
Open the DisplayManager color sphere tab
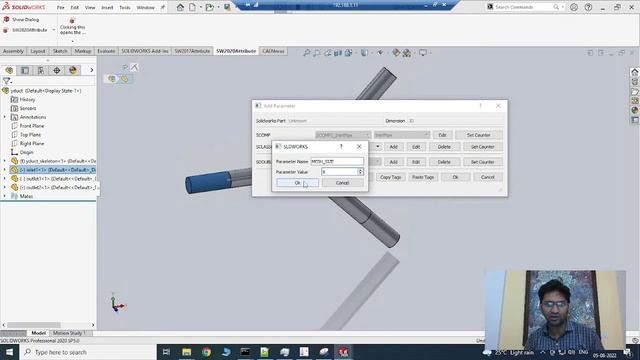[73, 70]
